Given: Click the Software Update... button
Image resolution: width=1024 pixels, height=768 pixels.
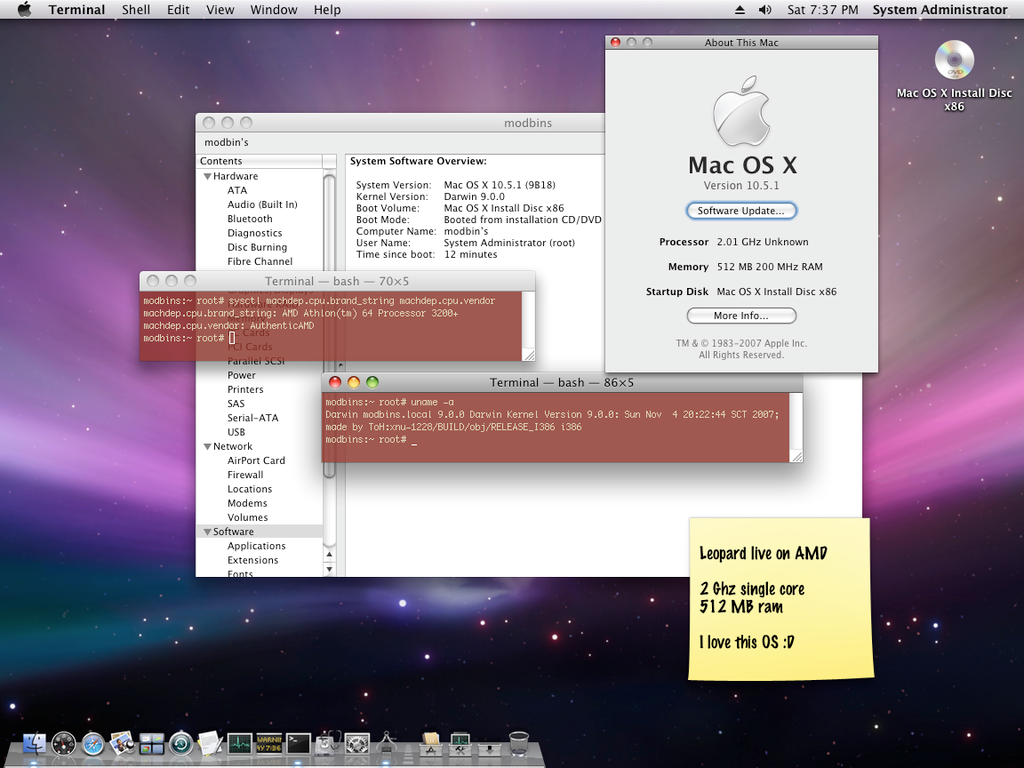Looking at the screenshot, I should (x=741, y=211).
